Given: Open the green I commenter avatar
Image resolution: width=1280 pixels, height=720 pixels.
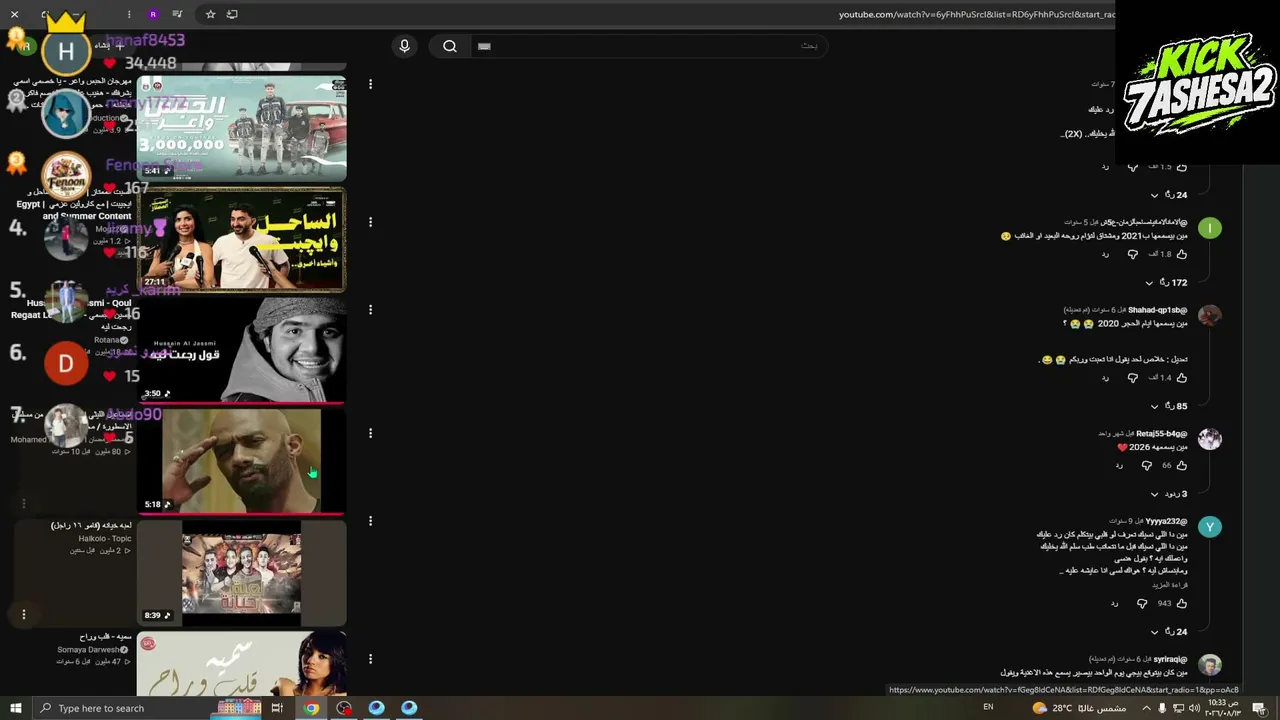Looking at the screenshot, I should click(1210, 228).
